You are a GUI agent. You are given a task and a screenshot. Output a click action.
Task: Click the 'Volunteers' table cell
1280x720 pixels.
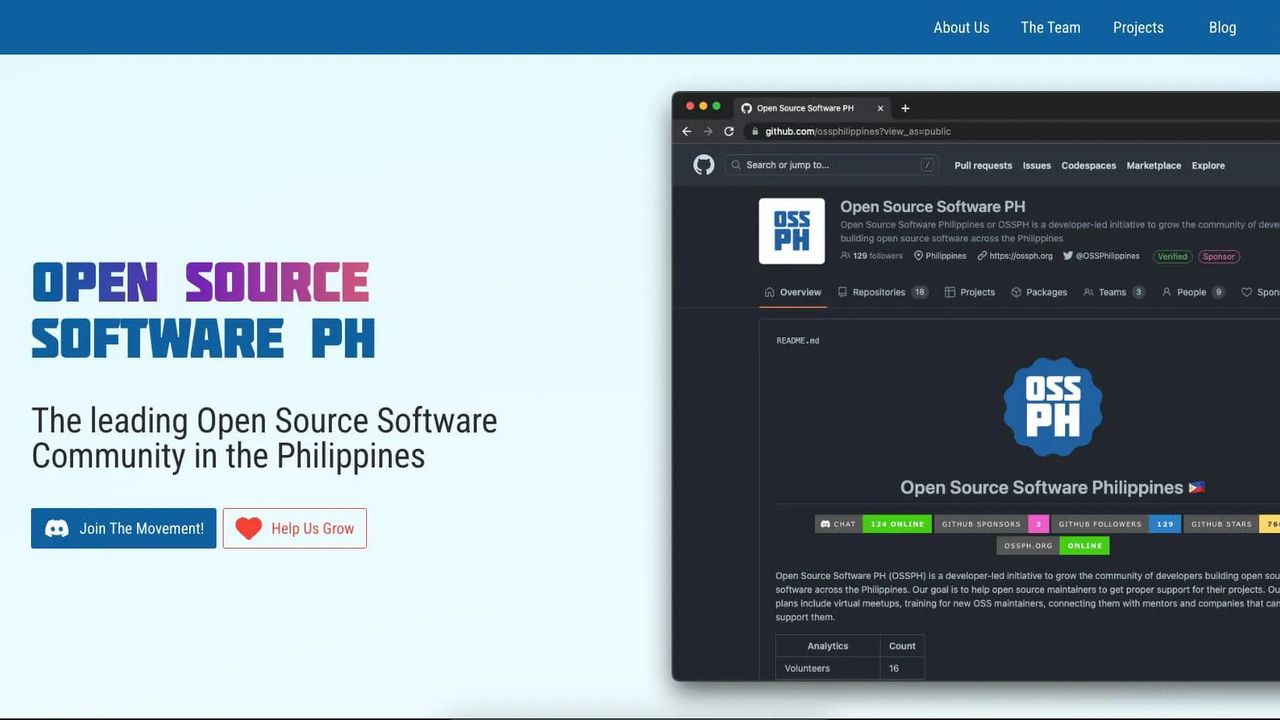tap(828, 668)
